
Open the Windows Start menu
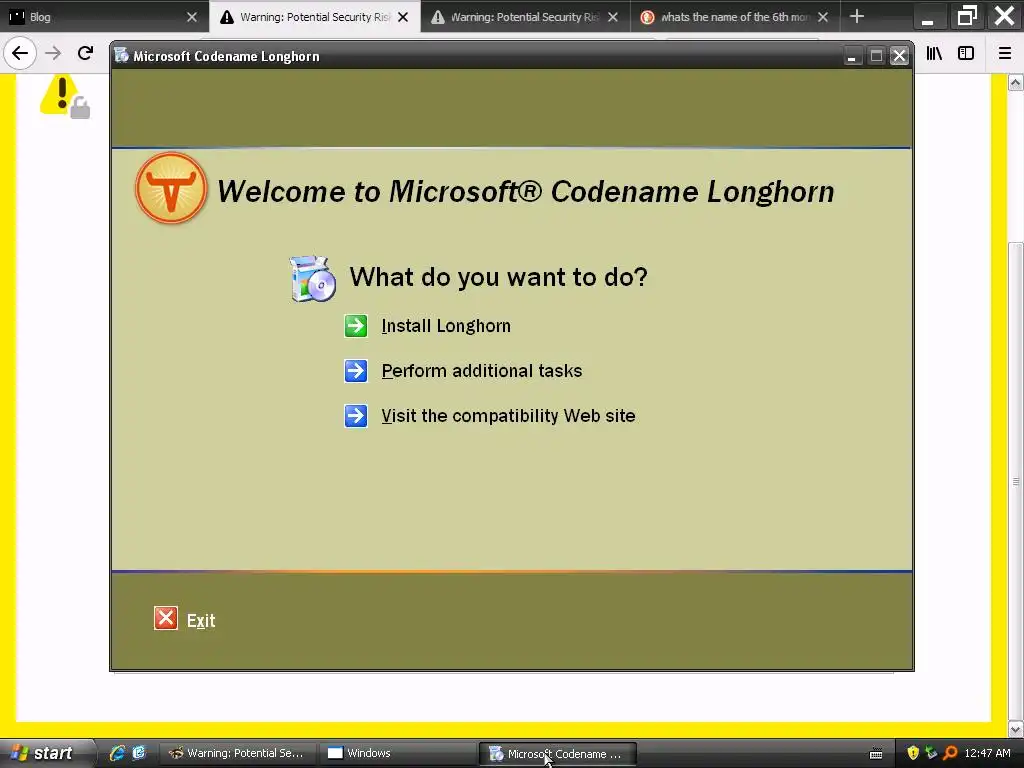pos(46,753)
